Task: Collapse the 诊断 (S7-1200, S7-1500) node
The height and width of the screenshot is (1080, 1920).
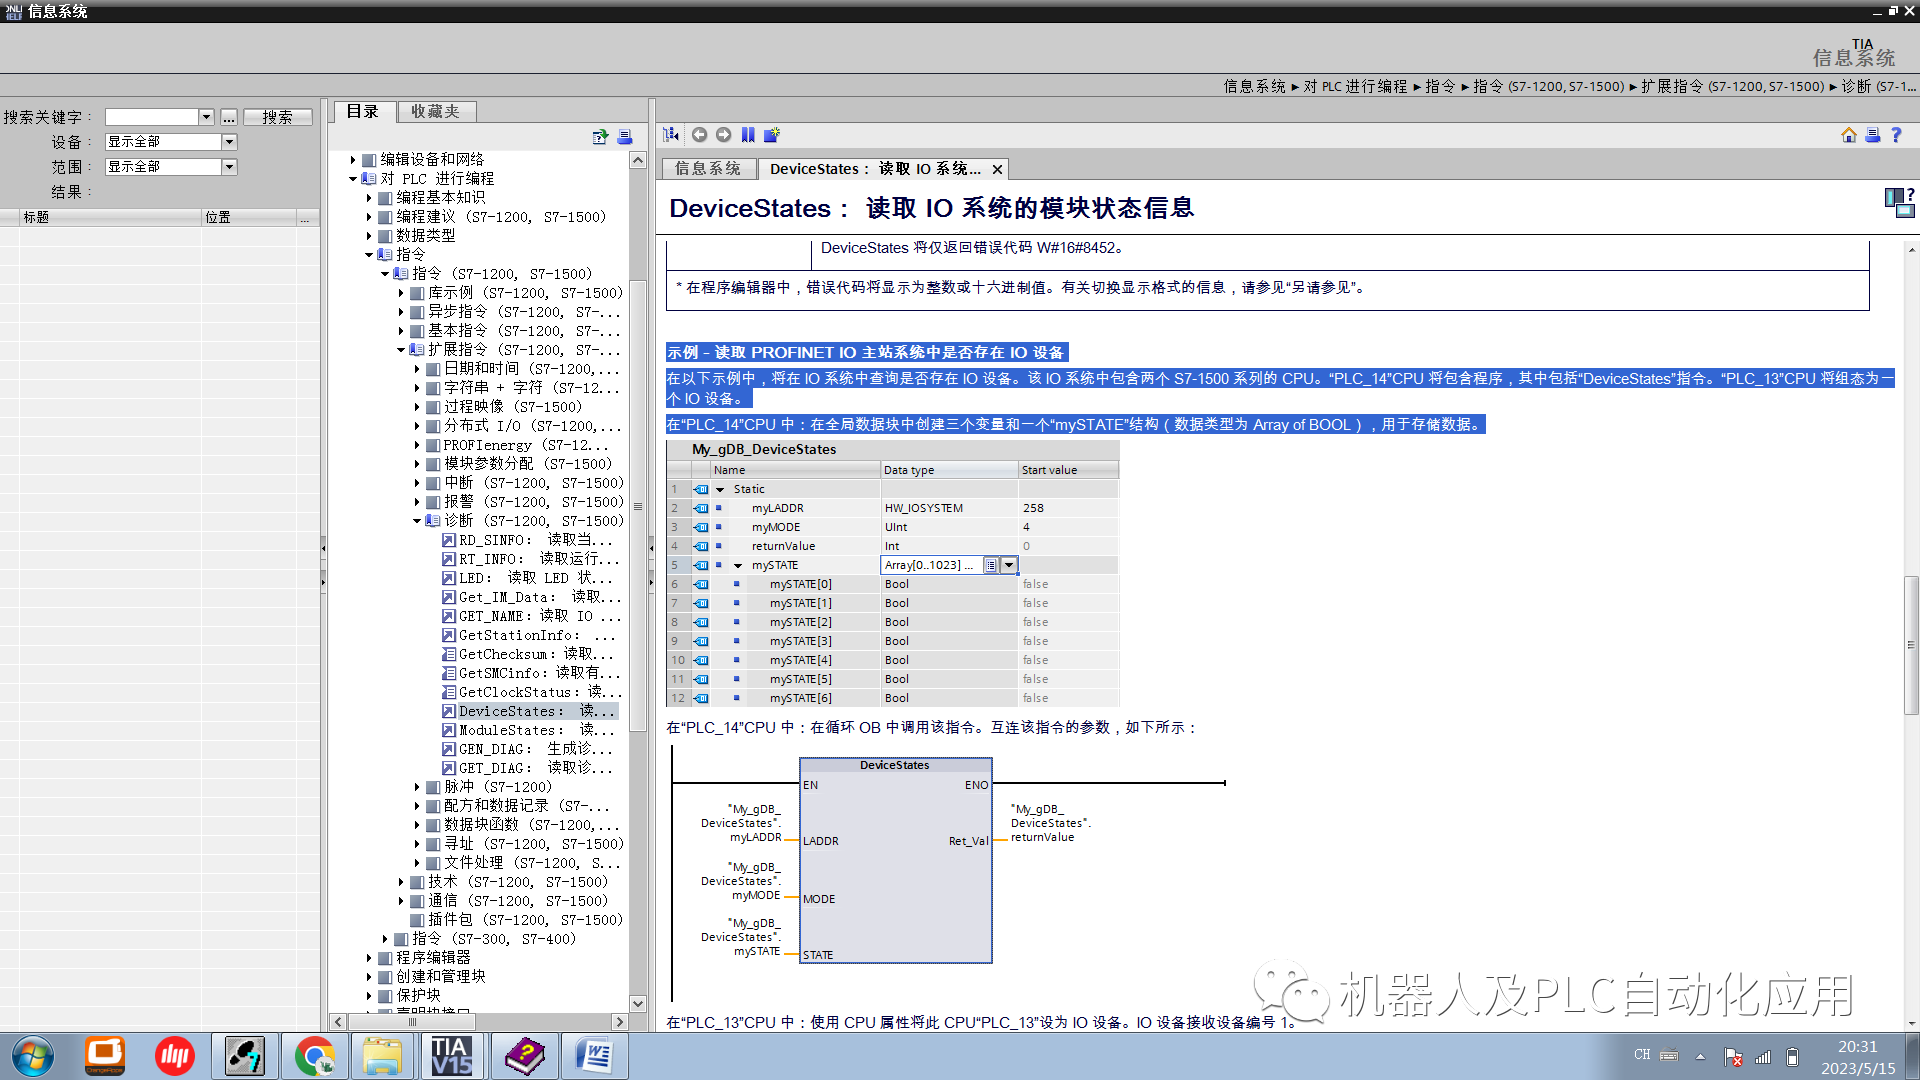Action: coord(419,520)
